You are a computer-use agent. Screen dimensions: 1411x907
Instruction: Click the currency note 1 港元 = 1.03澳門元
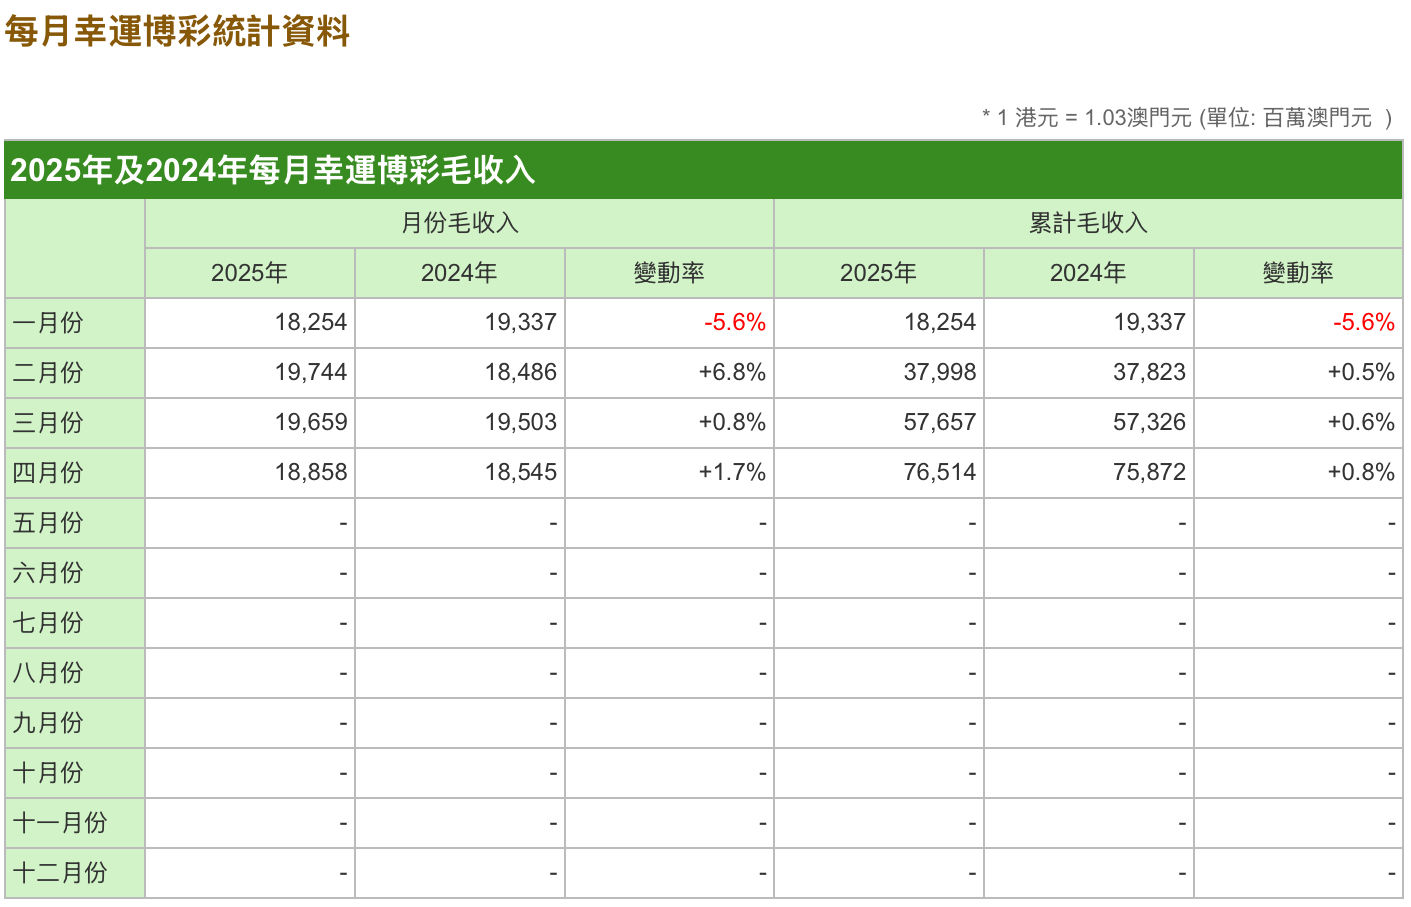click(1094, 118)
